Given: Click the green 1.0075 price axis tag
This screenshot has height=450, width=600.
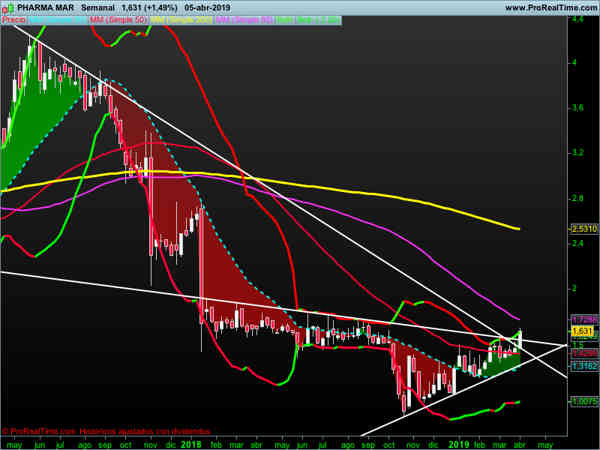Looking at the screenshot, I should pos(584,401).
